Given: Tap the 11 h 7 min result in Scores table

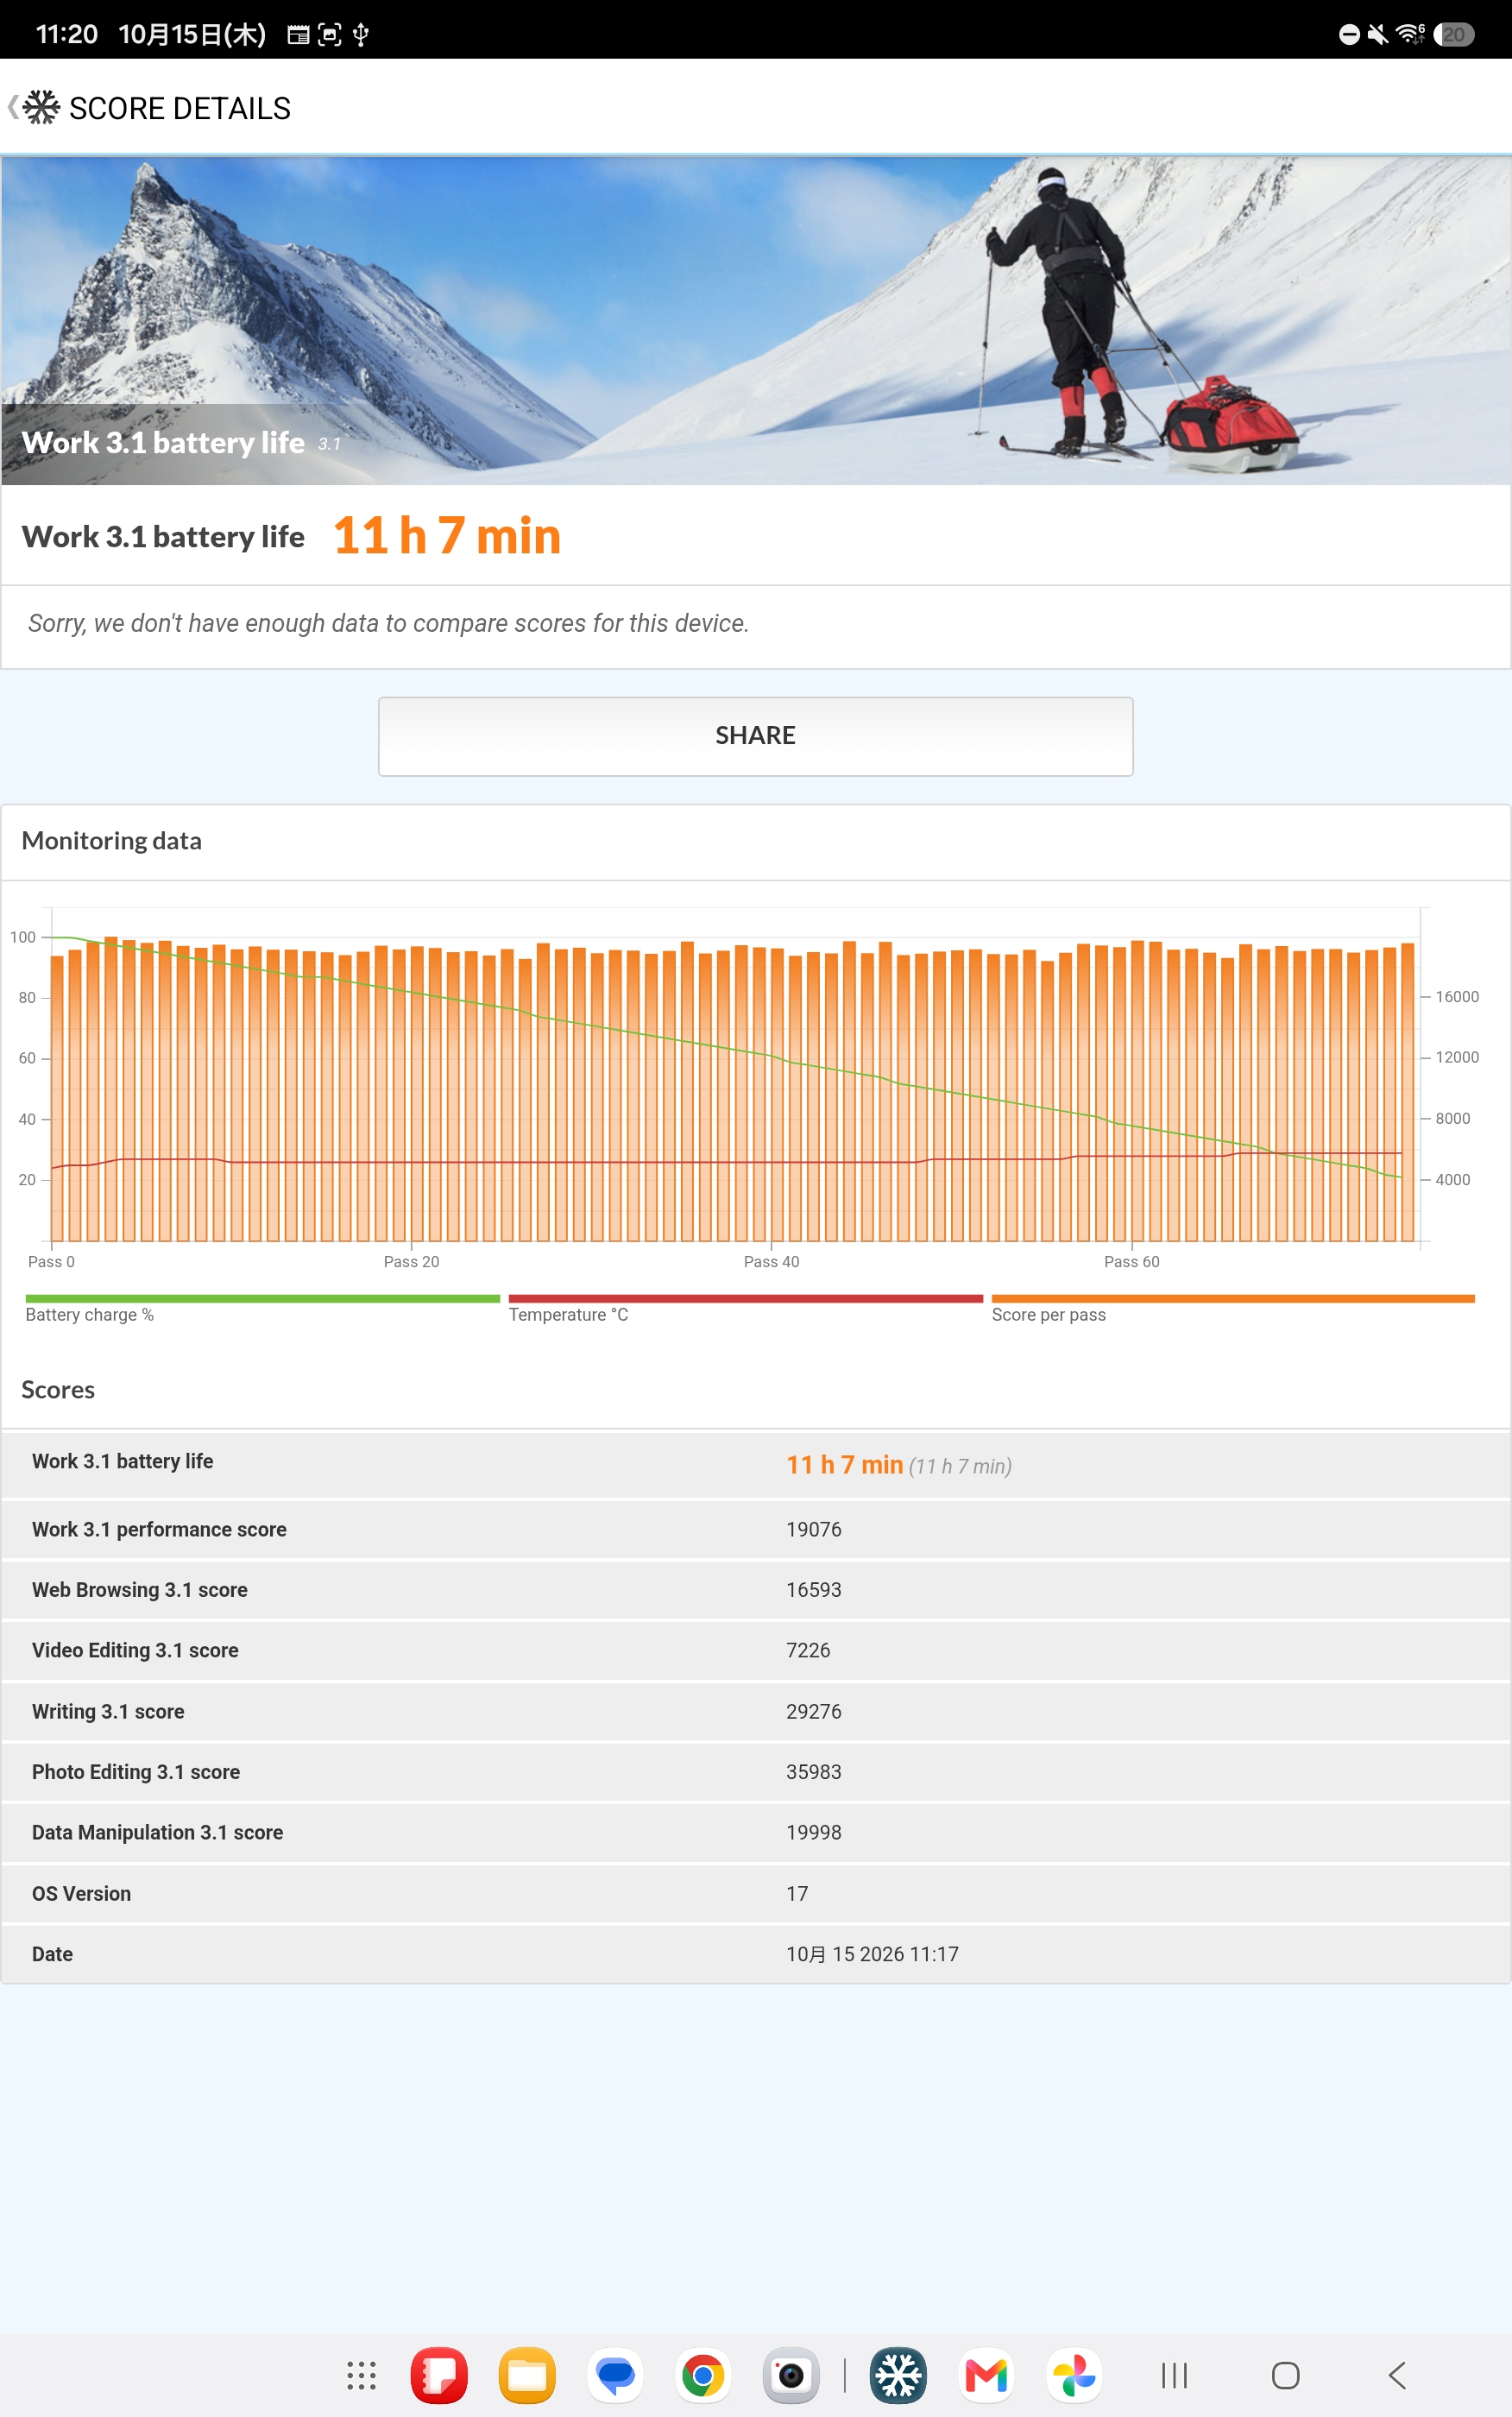Looking at the screenshot, I should tap(844, 1465).
